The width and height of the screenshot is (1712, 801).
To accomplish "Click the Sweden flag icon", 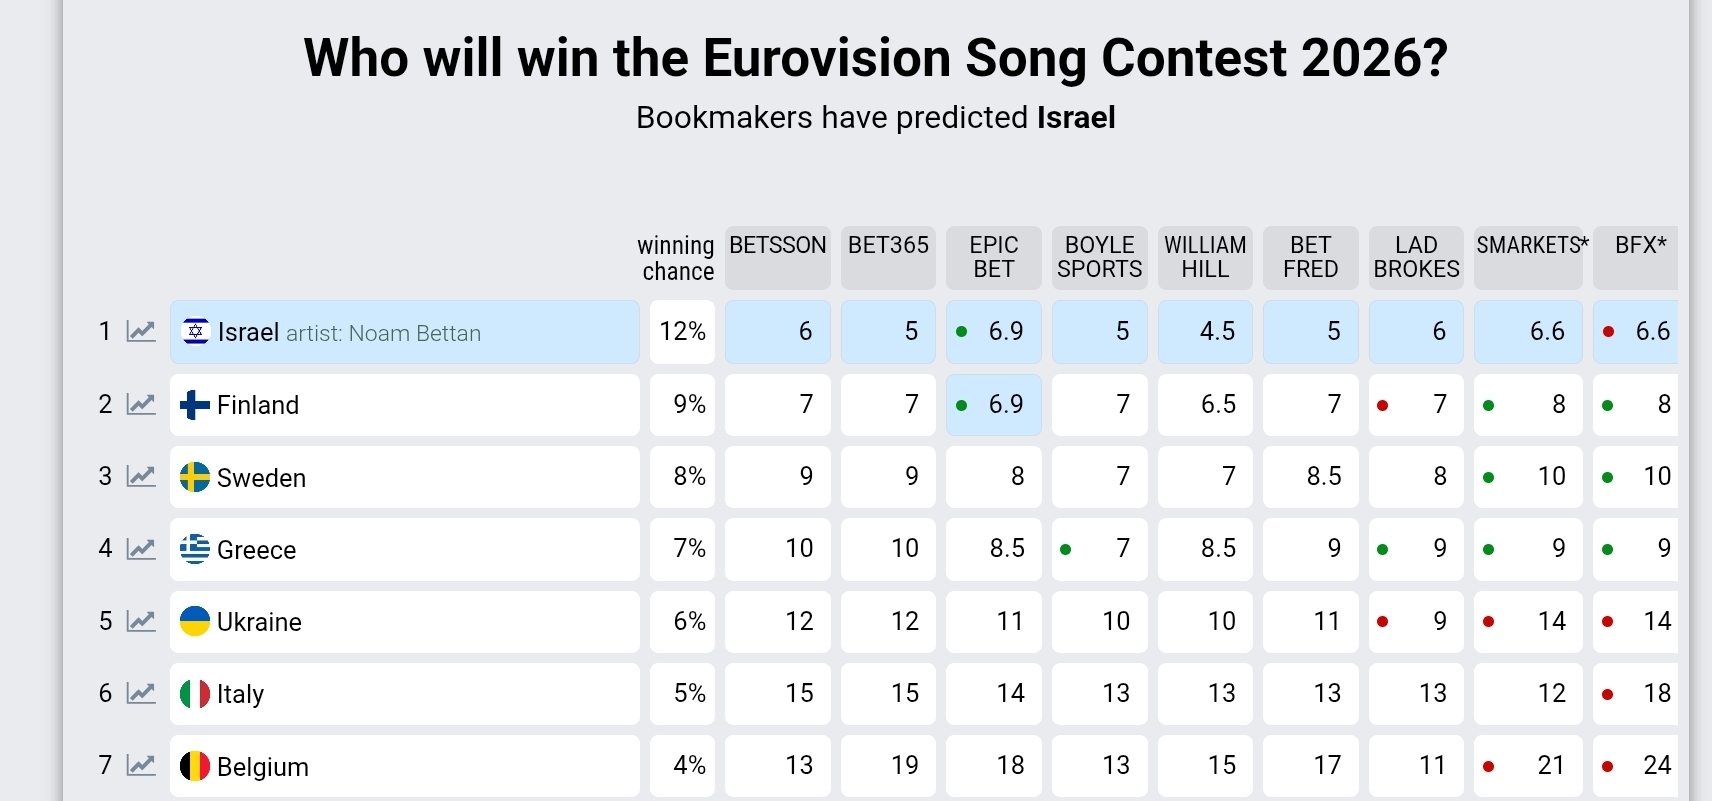I will pyautogui.click(x=195, y=477).
